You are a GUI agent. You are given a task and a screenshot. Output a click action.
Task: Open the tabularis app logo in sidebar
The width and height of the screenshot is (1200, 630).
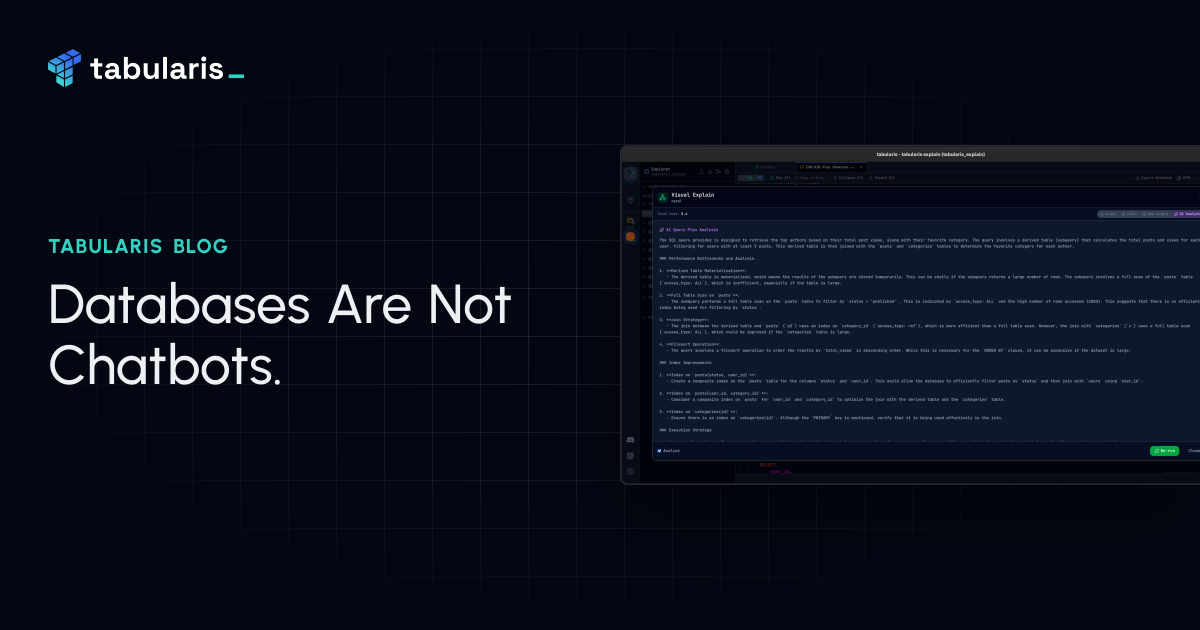[x=630, y=174]
